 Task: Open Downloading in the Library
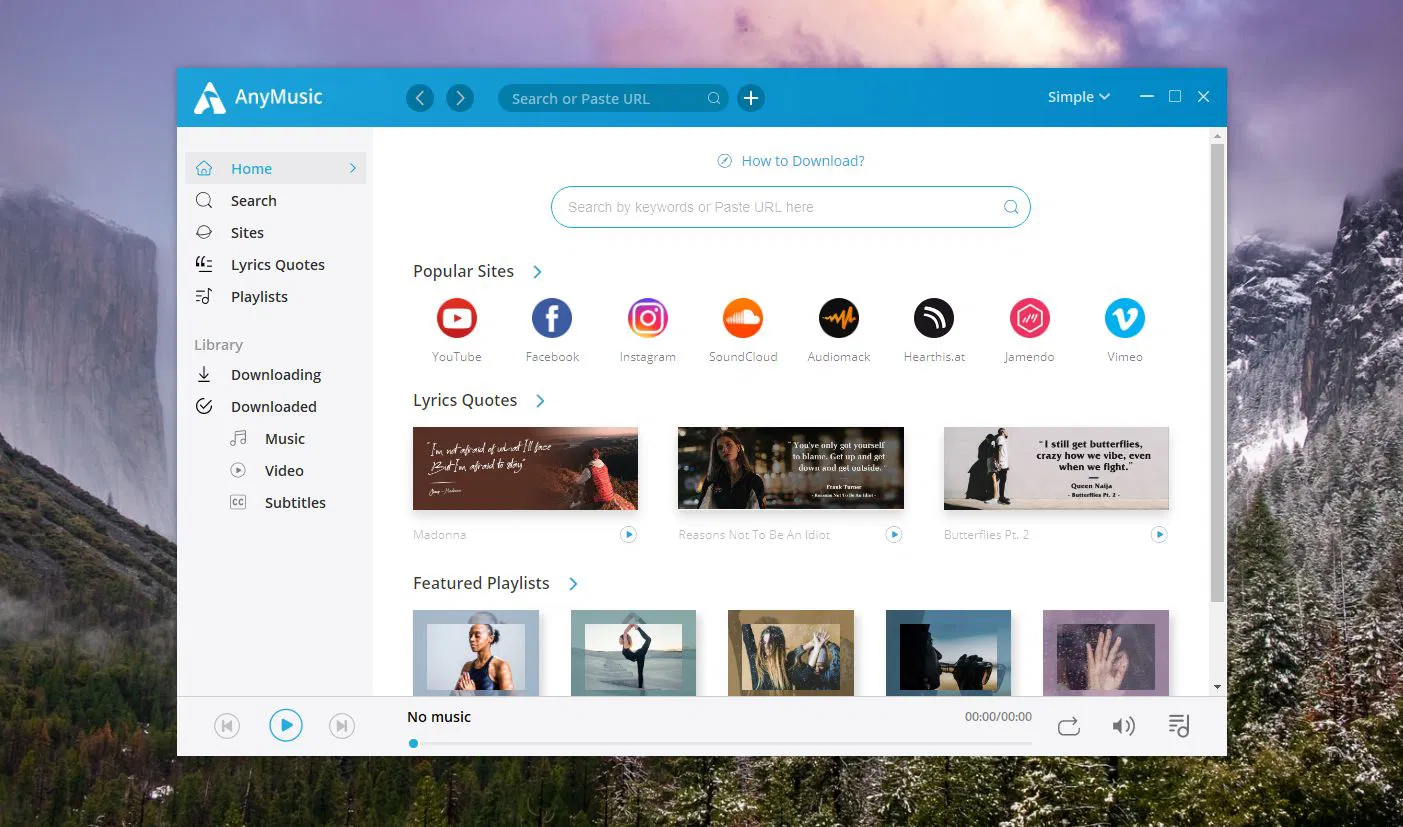click(x=276, y=375)
